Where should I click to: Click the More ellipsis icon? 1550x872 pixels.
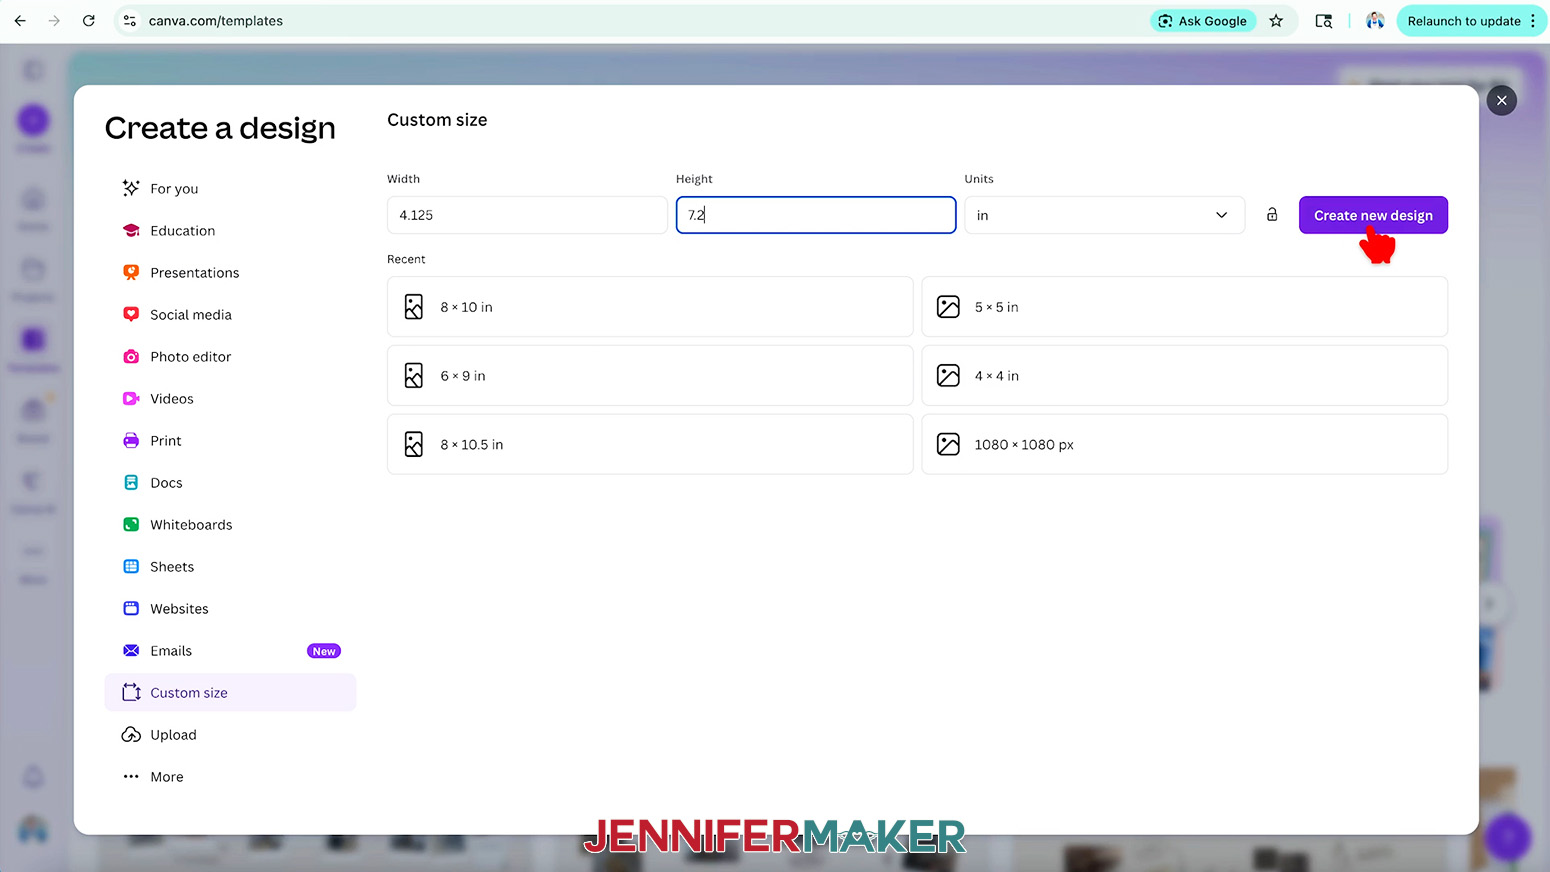131,776
